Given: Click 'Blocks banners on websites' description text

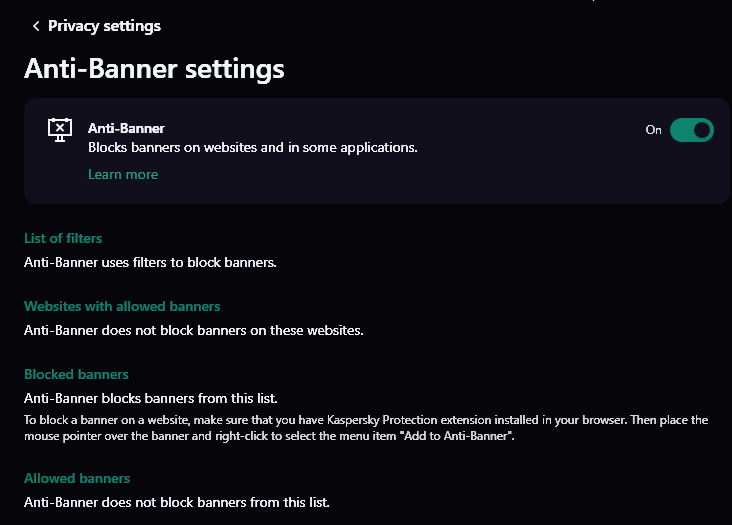Looking at the screenshot, I should tap(252, 147).
